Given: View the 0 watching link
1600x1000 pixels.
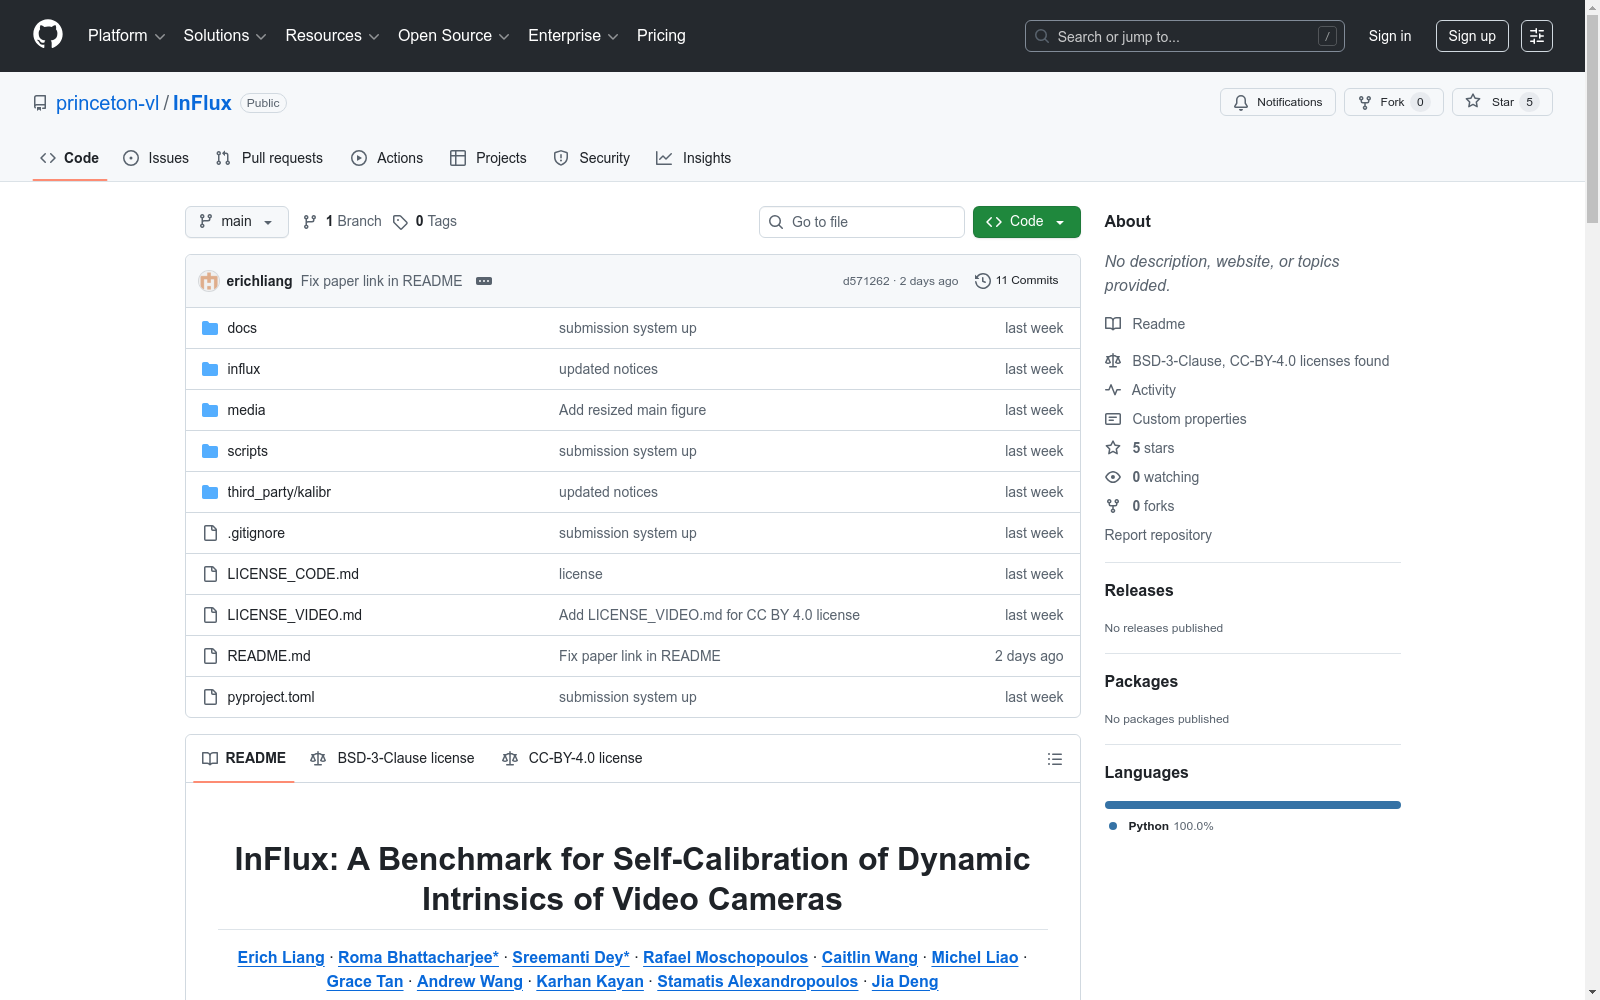Looking at the screenshot, I should [x=1151, y=477].
